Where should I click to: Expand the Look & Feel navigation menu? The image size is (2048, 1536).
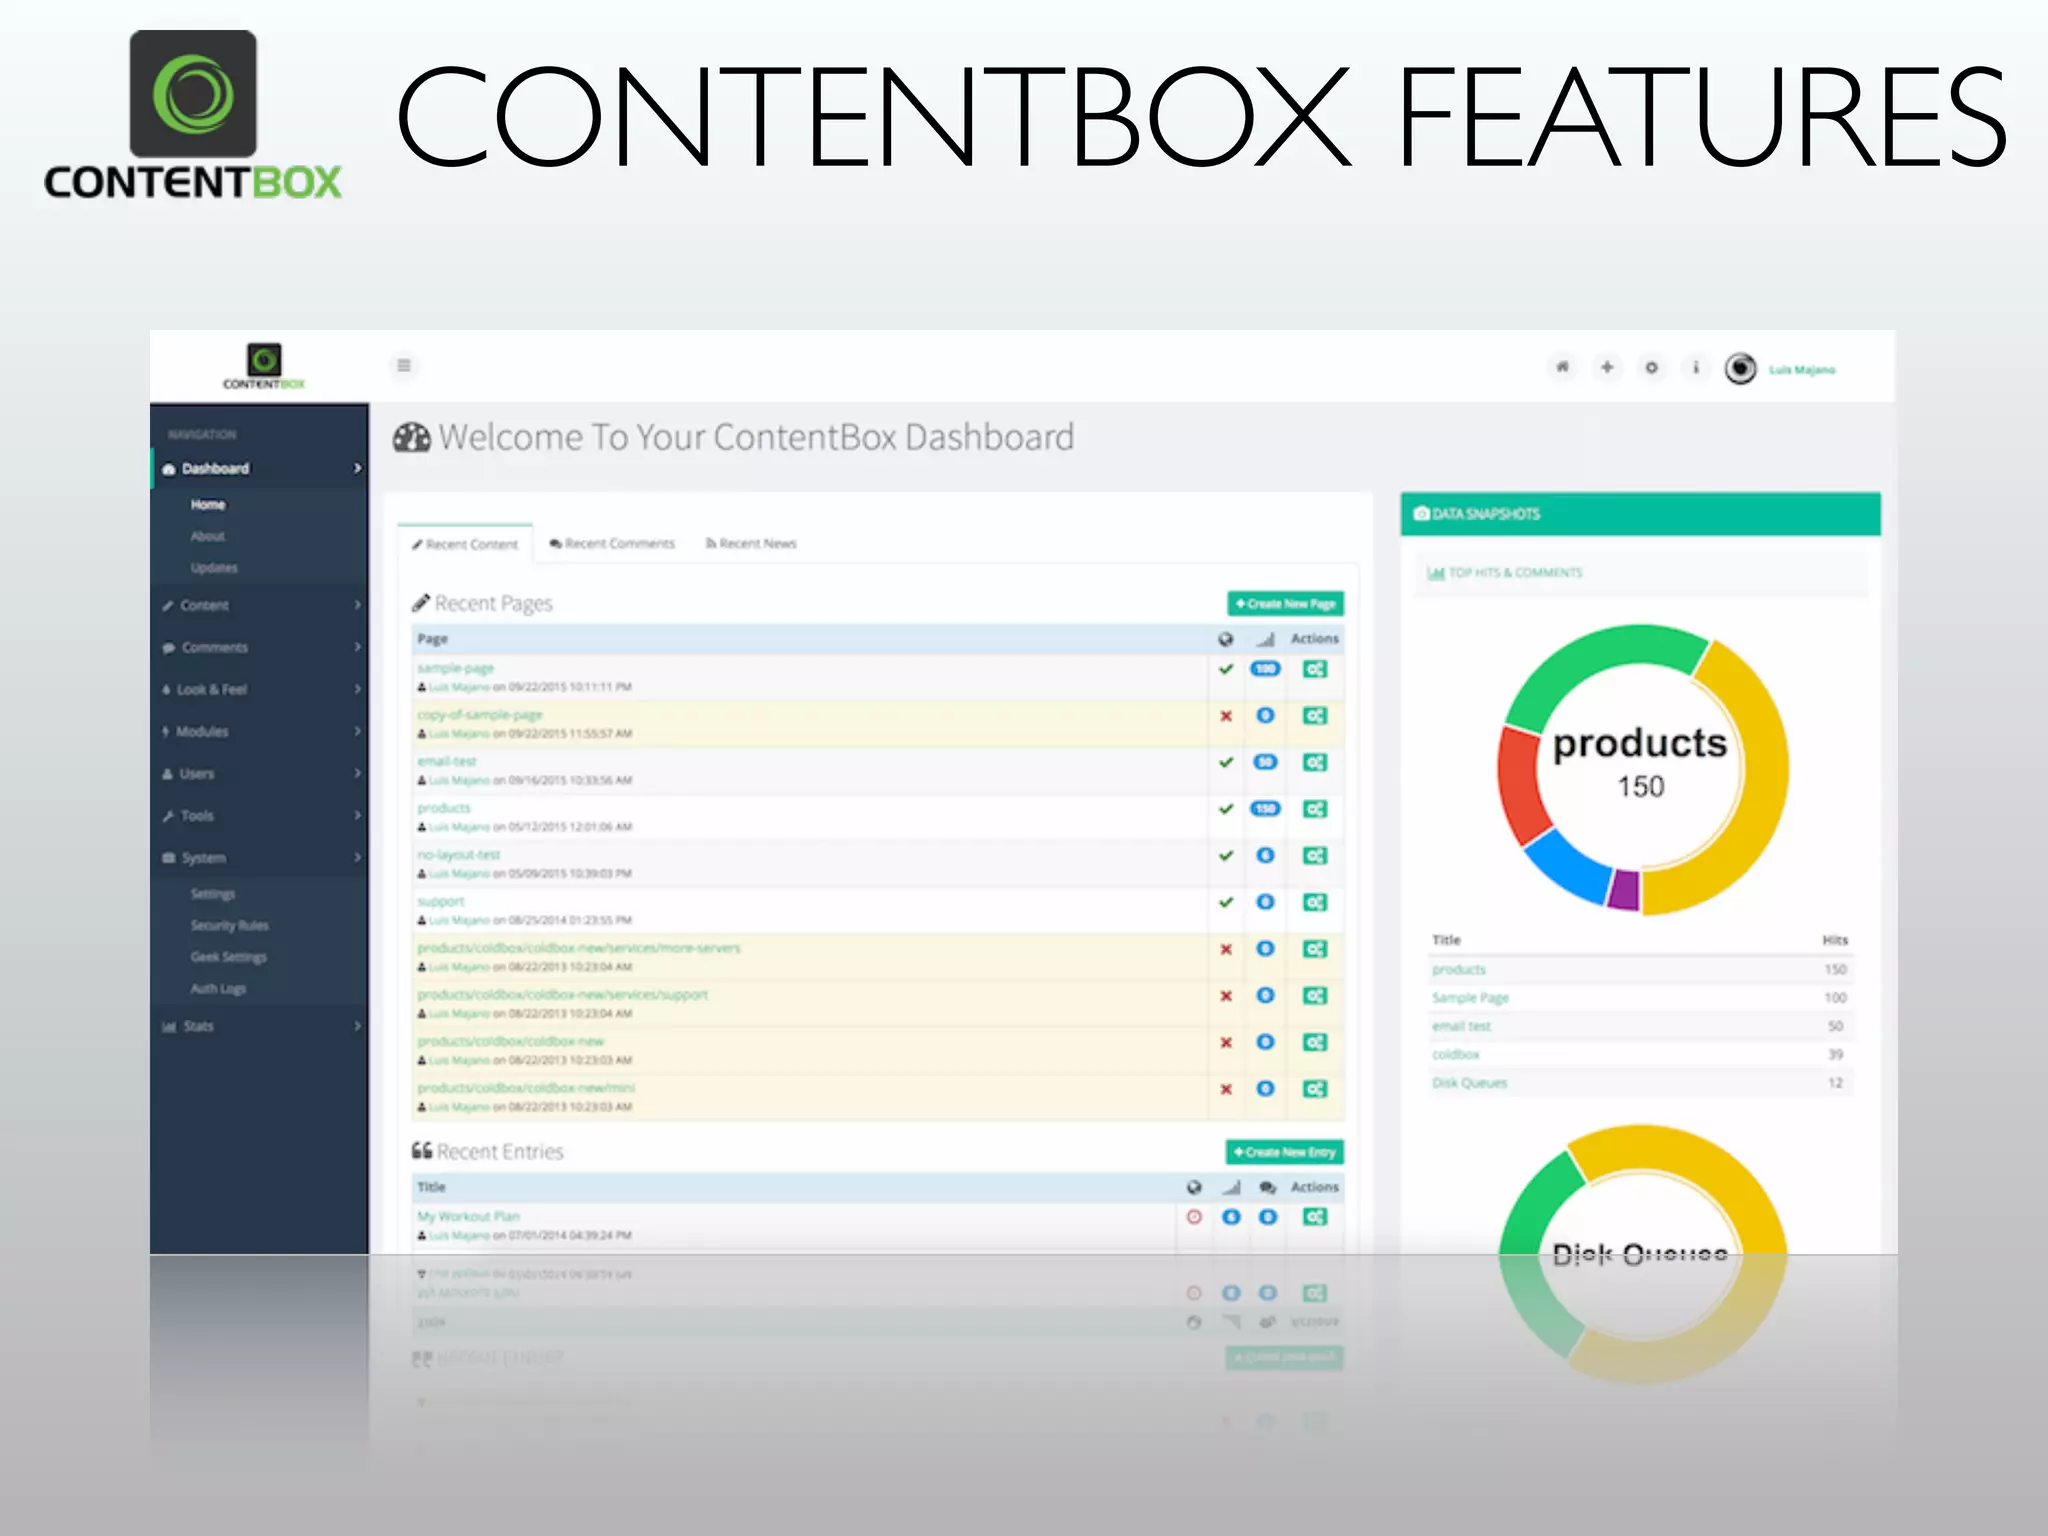[x=259, y=689]
